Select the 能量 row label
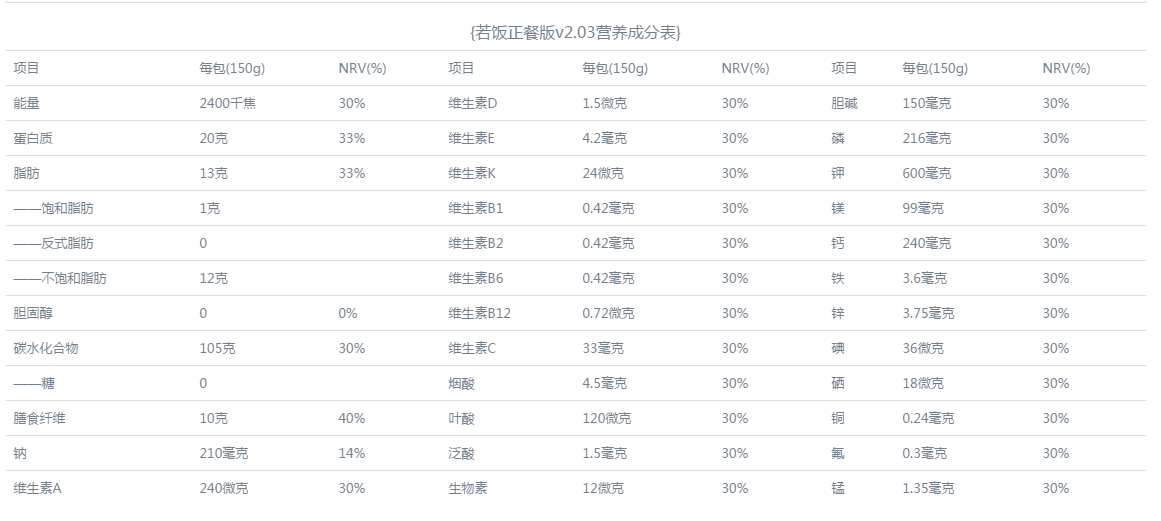This screenshot has height=521, width=1161. [27, 103]
